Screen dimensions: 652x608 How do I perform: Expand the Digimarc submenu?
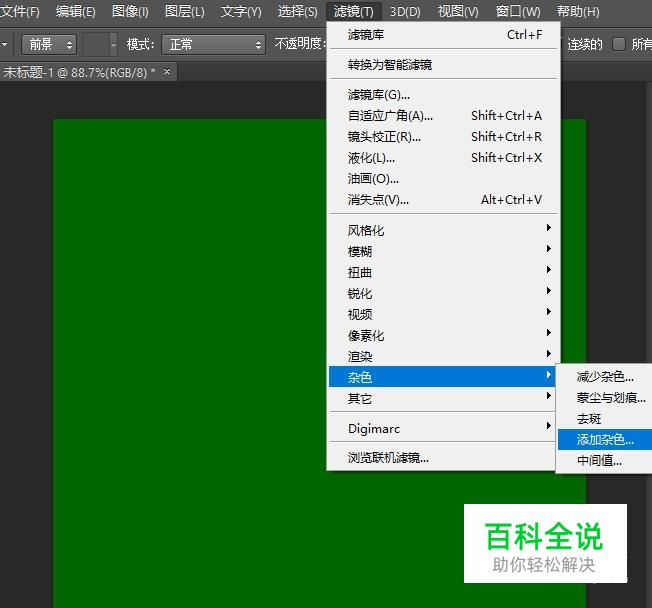(x=444, y=428)
